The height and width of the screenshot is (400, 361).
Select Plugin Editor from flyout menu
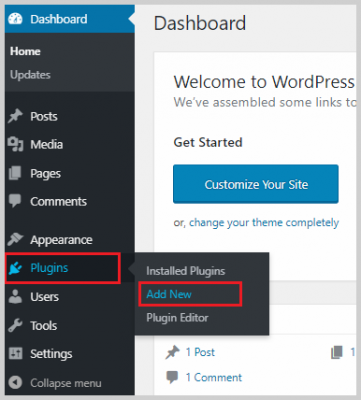177,317
